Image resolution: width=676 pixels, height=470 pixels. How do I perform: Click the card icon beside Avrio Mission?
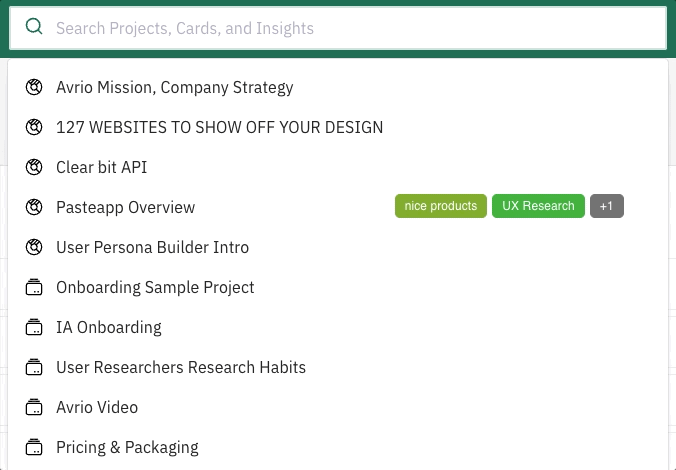(34, 87)
